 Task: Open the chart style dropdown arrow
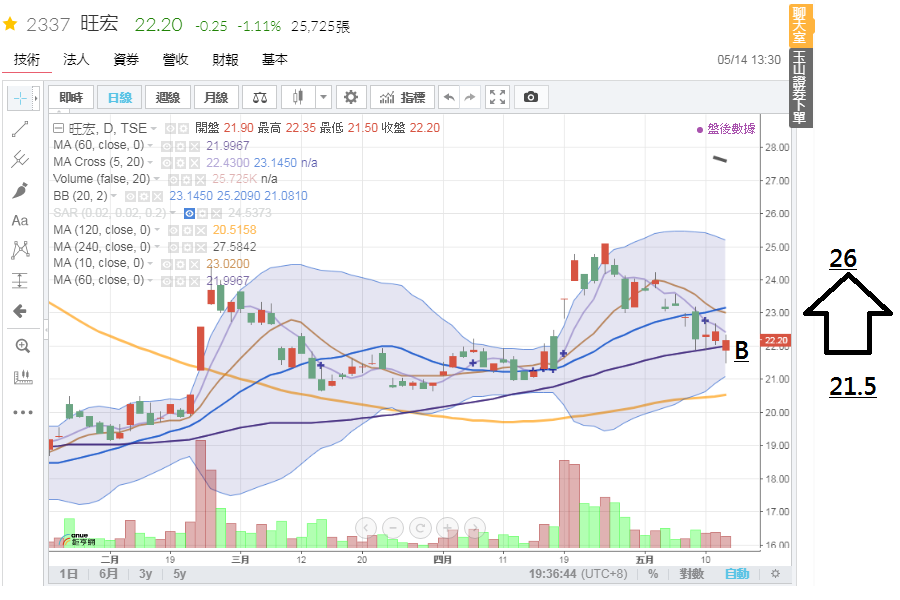coord(324,97)
